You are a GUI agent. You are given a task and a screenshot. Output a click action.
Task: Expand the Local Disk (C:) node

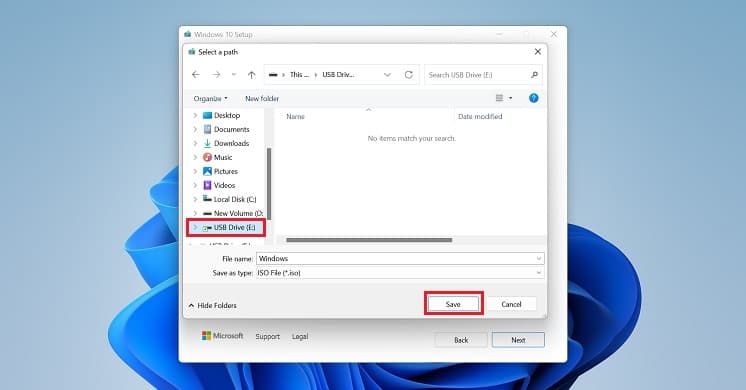[195, 199]
